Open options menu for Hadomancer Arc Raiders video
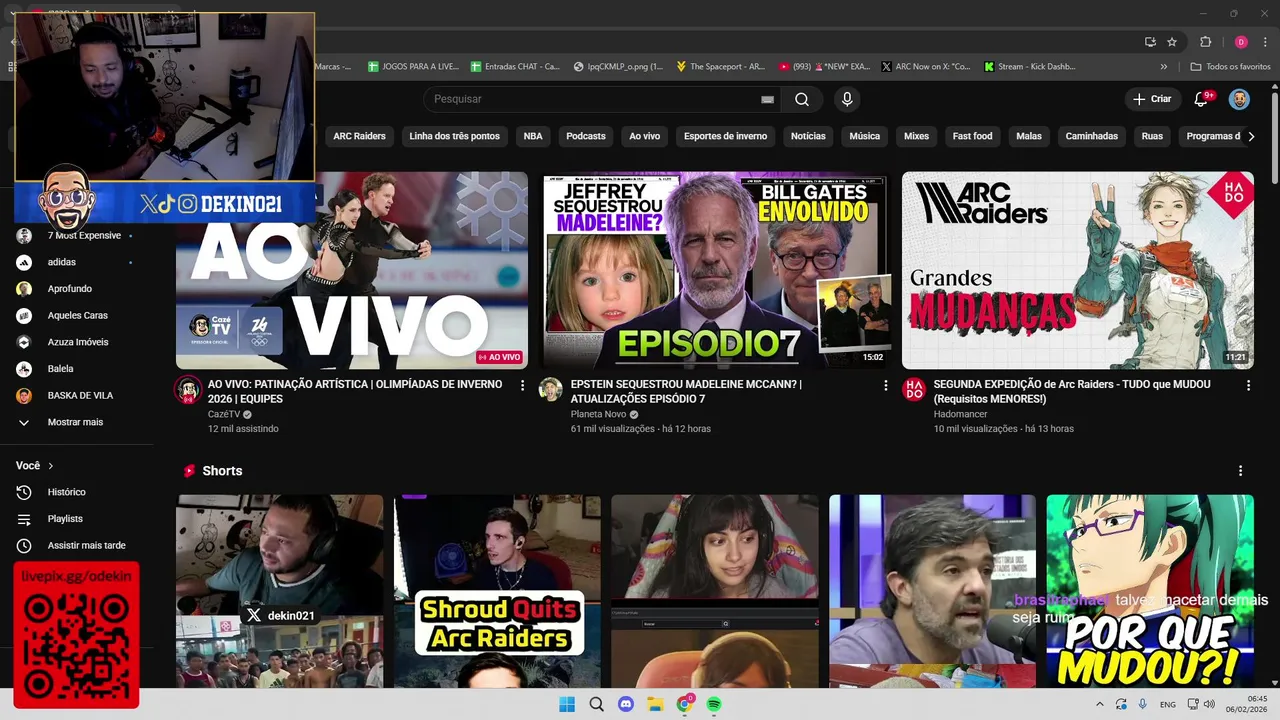The height and width of the screenshot is (720, 1280). coord(1248,385)
